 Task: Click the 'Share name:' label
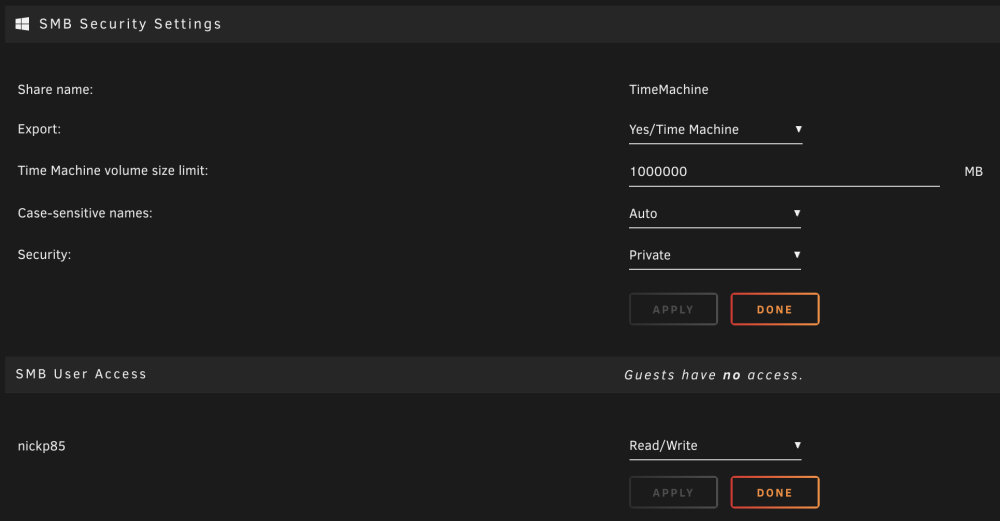[55, 90]
